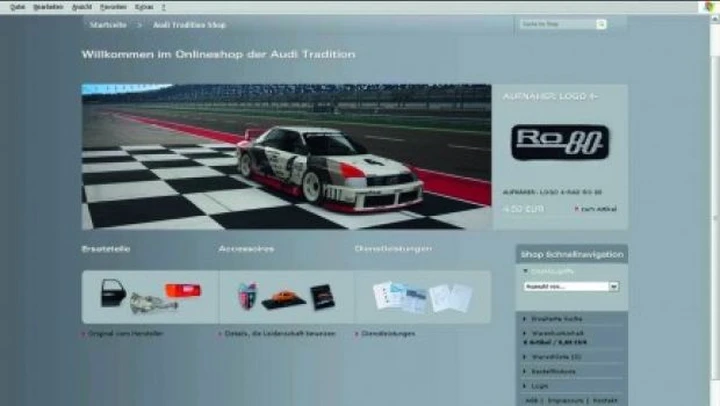Collapse the Direktzugriff section arrow

pos(525,271)
